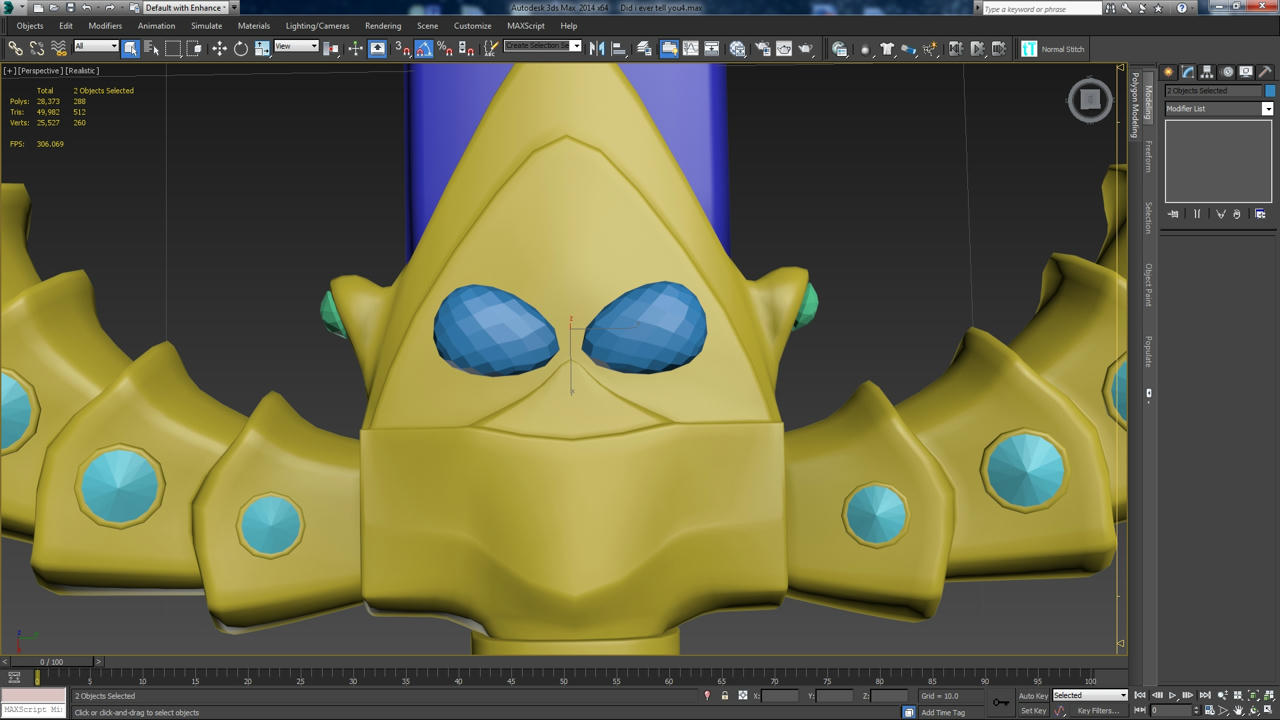Open the reference coordinate system View dropdown
1280x720 pixels.
tap(296, 47)
